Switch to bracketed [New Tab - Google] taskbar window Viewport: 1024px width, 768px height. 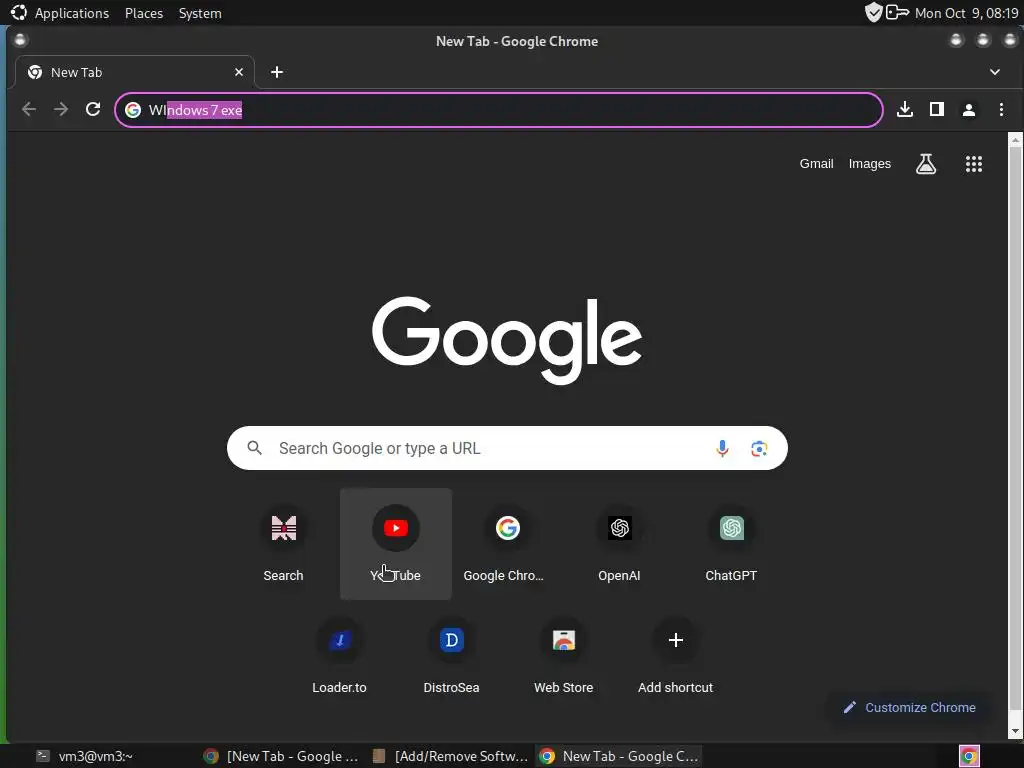click(x=281, y=756)
